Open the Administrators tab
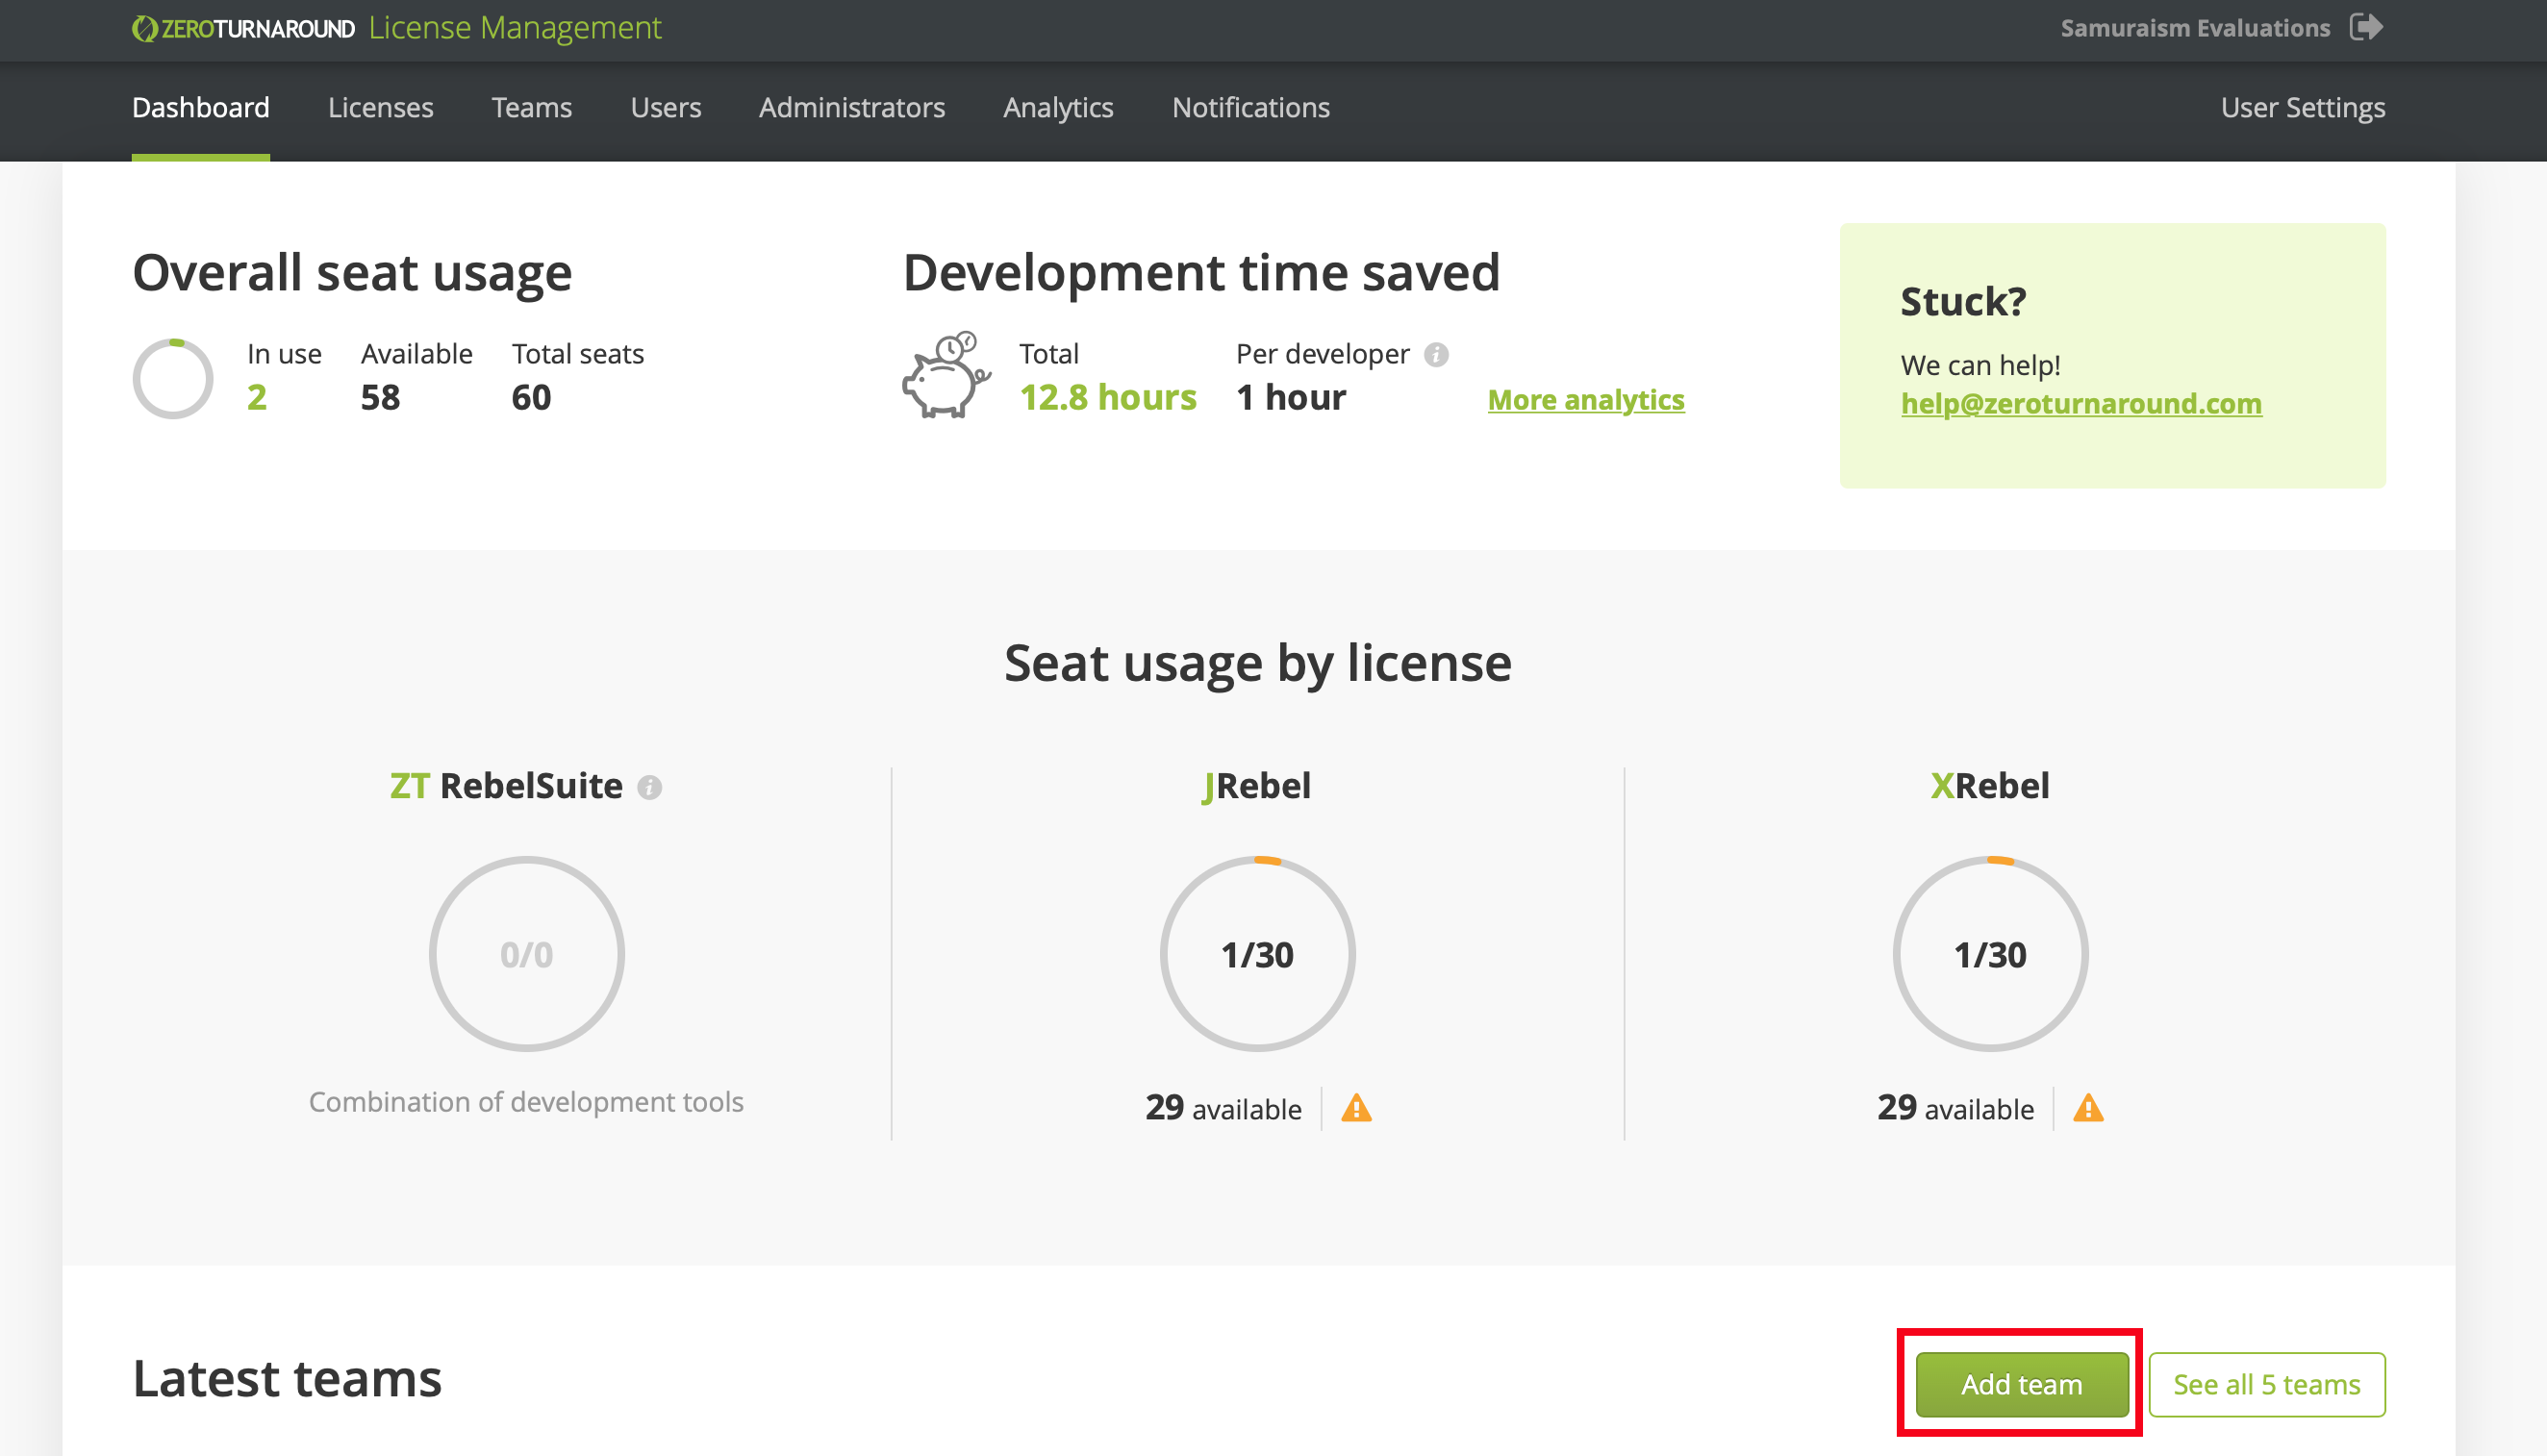 point(852,107)
